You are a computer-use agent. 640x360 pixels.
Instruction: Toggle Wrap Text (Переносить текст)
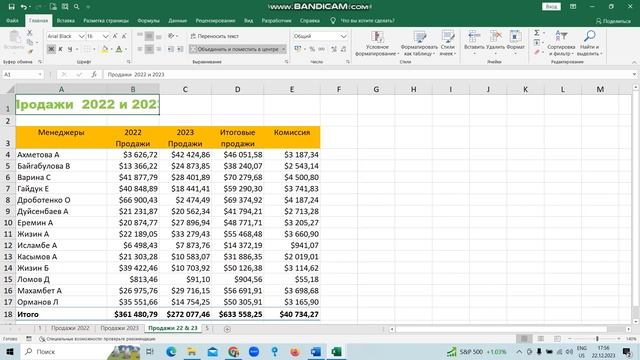point(215,36)
